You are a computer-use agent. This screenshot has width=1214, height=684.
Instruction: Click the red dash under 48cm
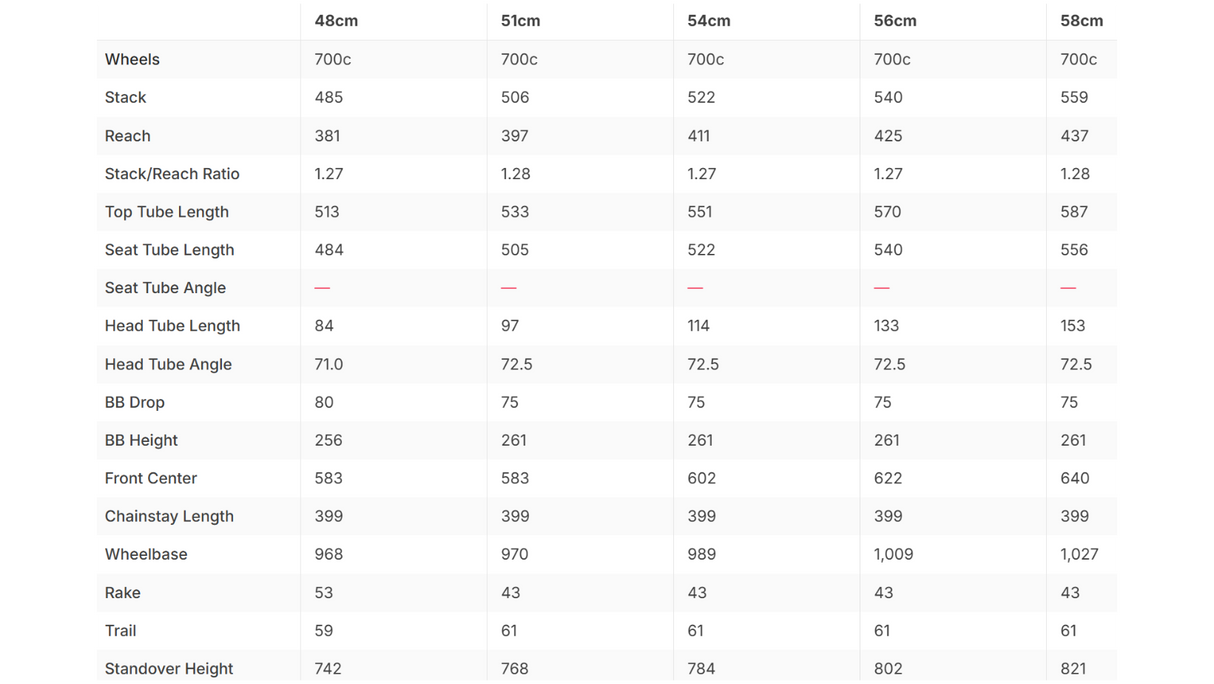(322, 288)
